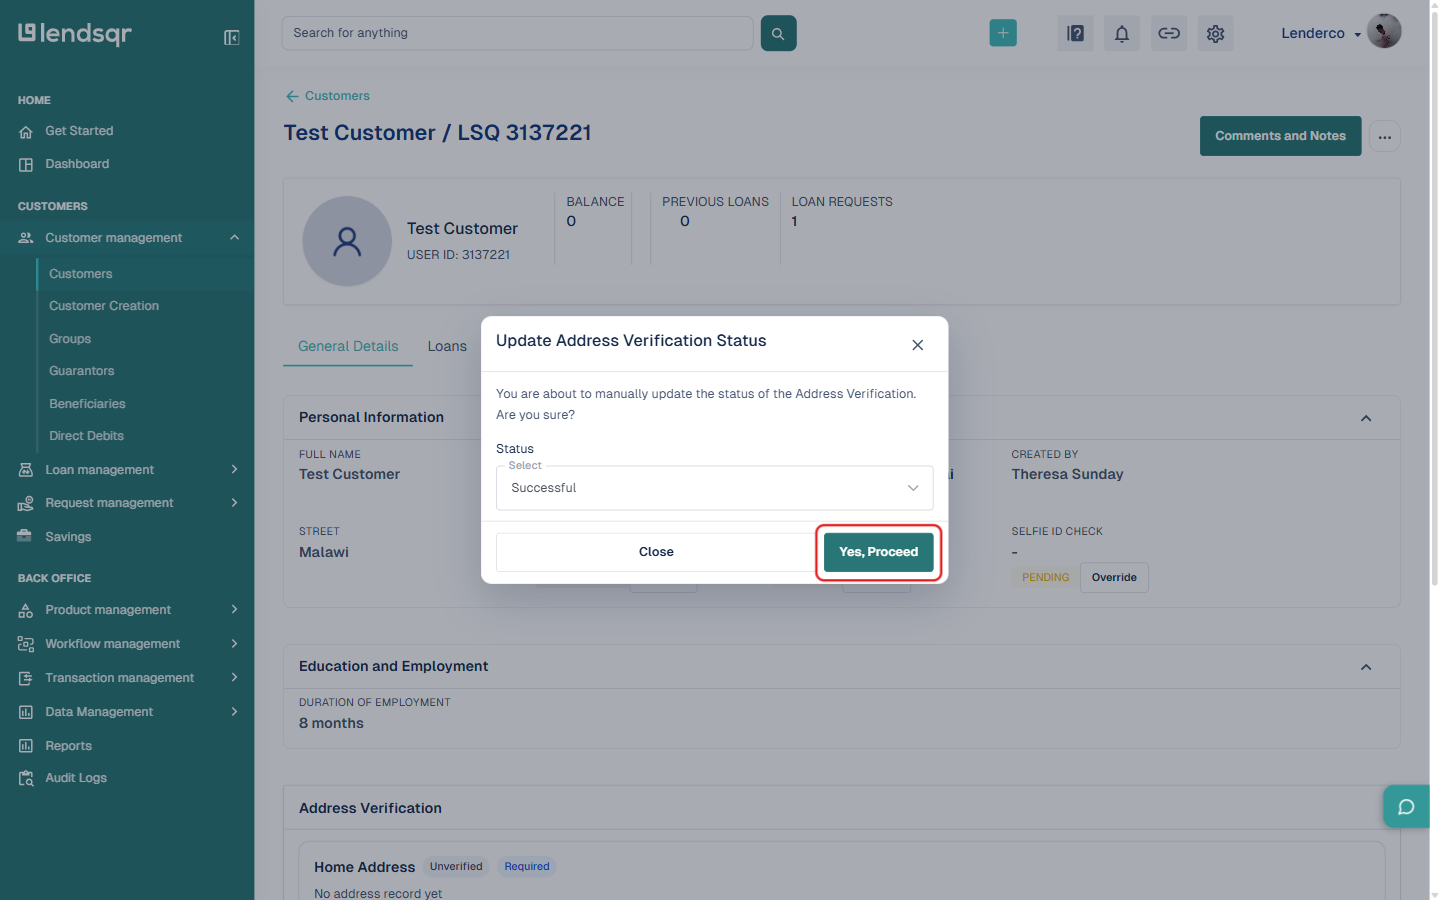Viewport: 1440px width, 900px height.
Task: Click Comments and Notes button
Action: point(1280,136)
